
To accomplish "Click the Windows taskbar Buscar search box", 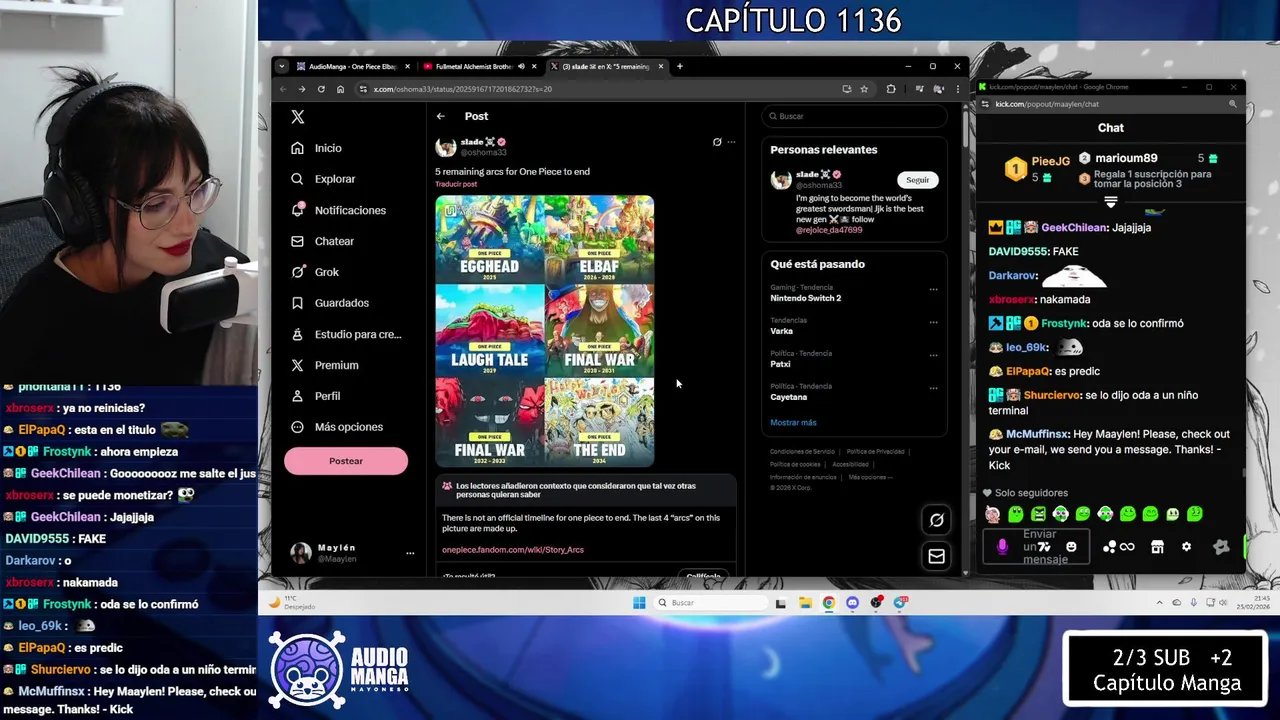I will click(x=711, y=603).
